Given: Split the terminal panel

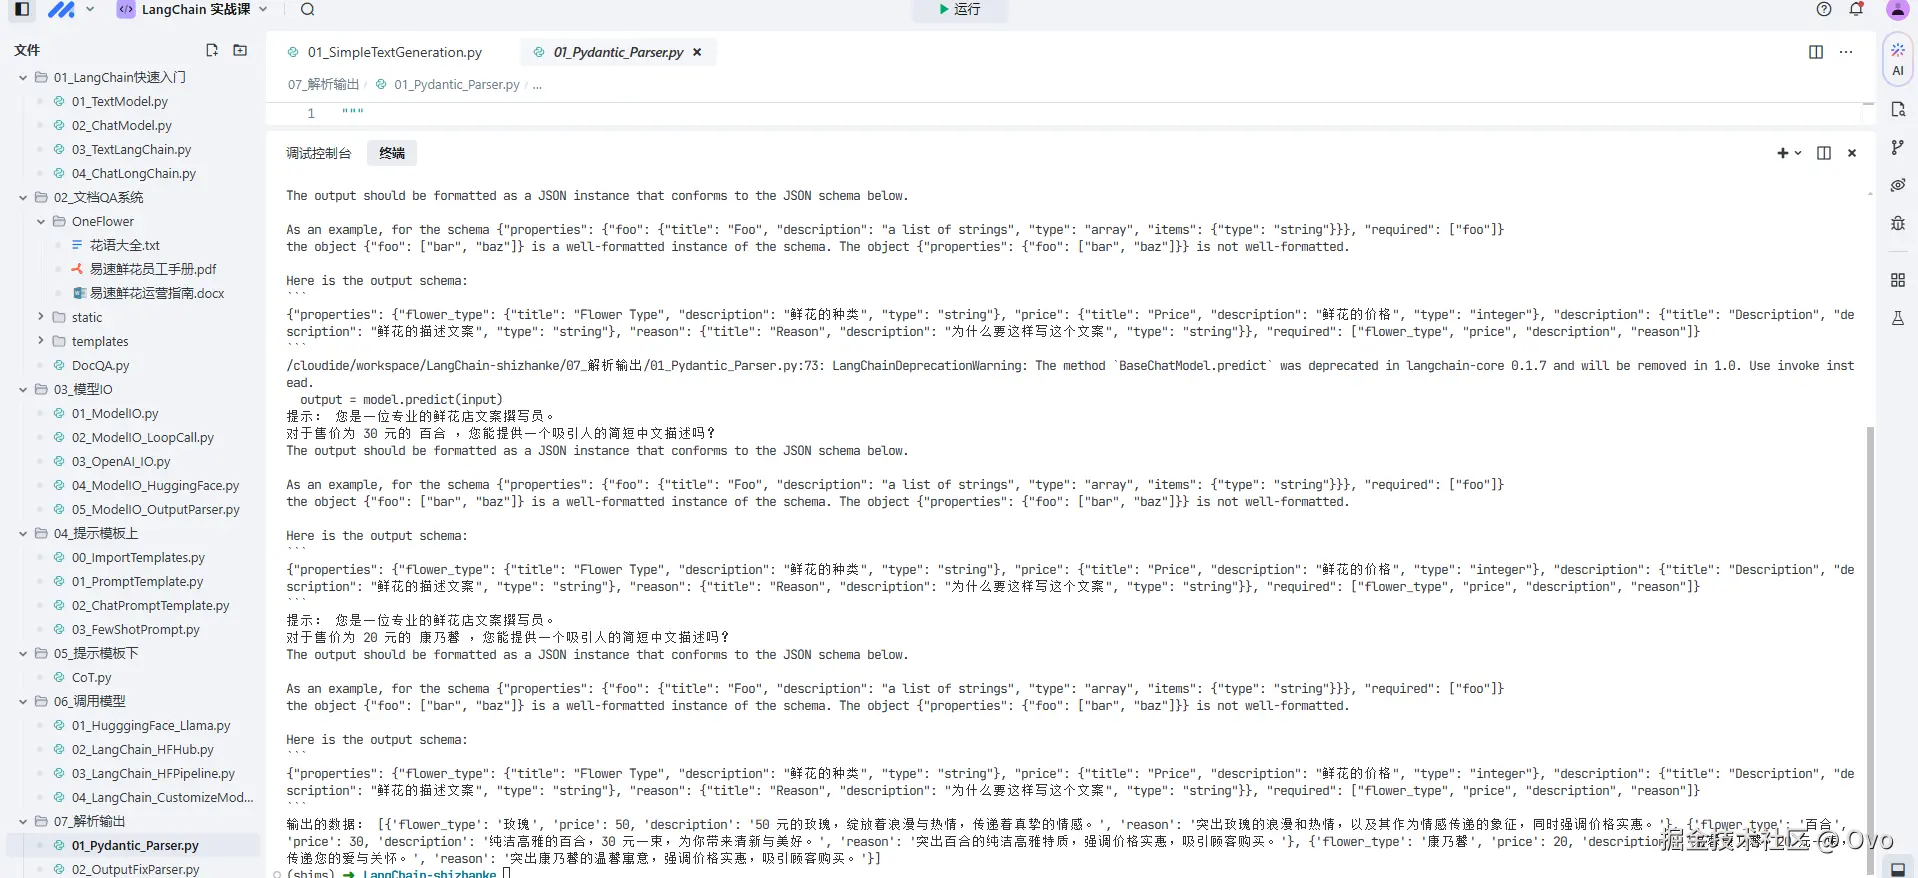Looking at the screenshot, I should coord(1824,153).
